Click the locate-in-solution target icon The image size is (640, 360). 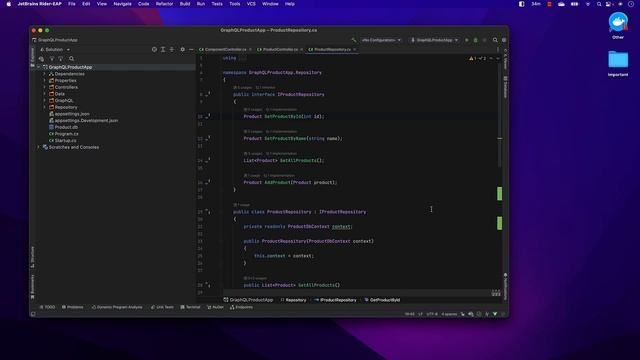154,49
